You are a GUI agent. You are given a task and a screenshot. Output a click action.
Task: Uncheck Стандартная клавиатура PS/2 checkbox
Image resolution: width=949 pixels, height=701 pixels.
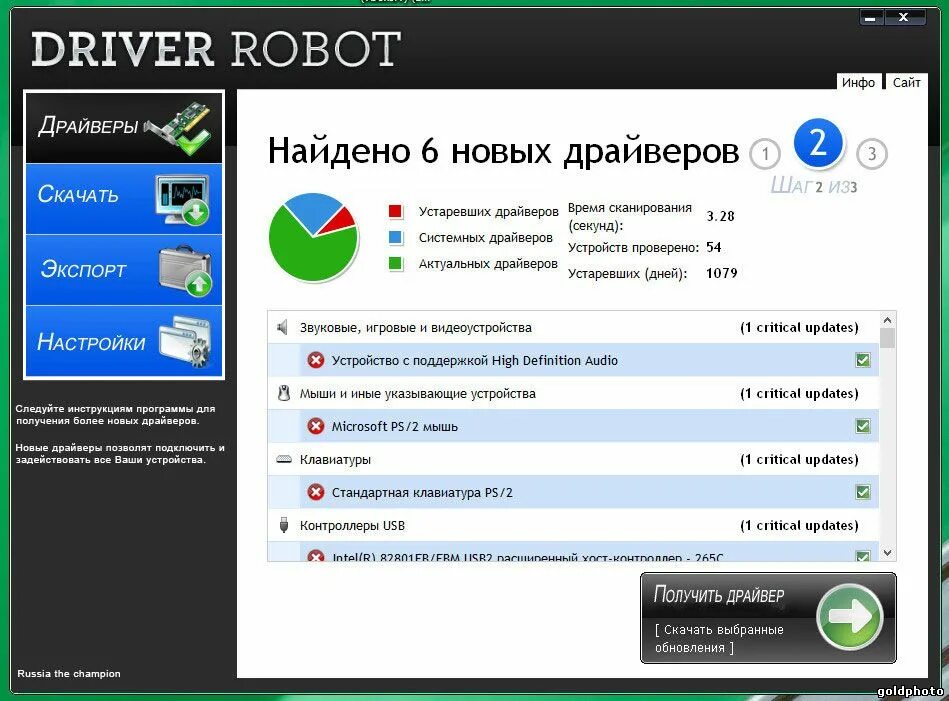862,492
